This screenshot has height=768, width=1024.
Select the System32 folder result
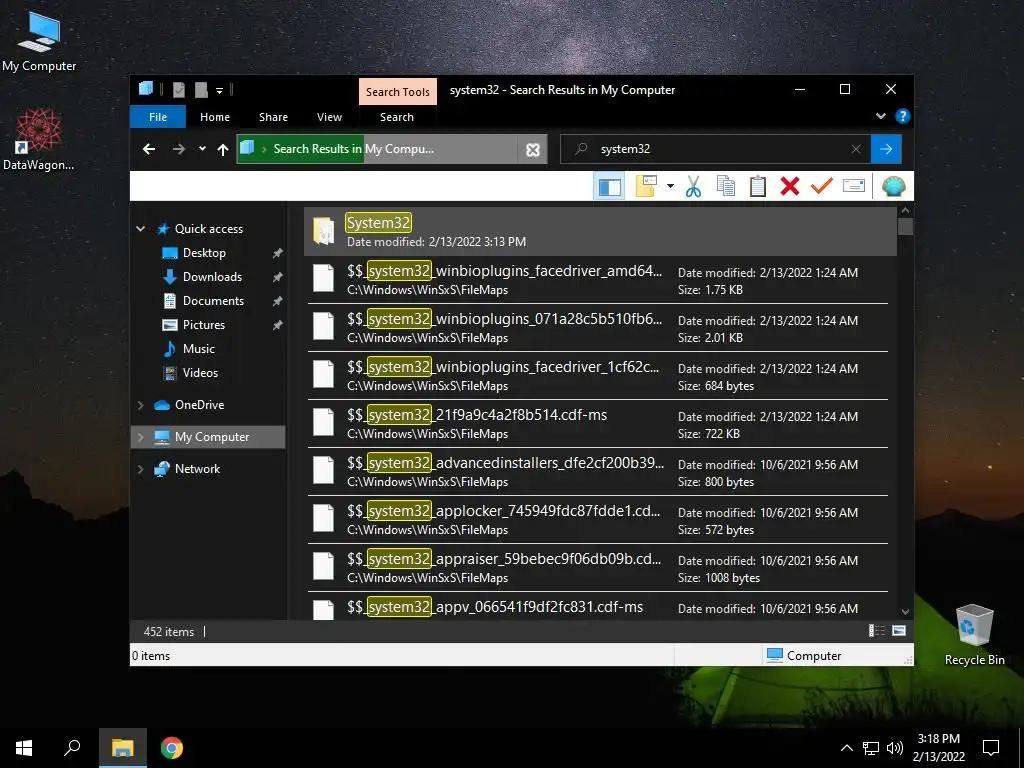(x=600, y=231)
